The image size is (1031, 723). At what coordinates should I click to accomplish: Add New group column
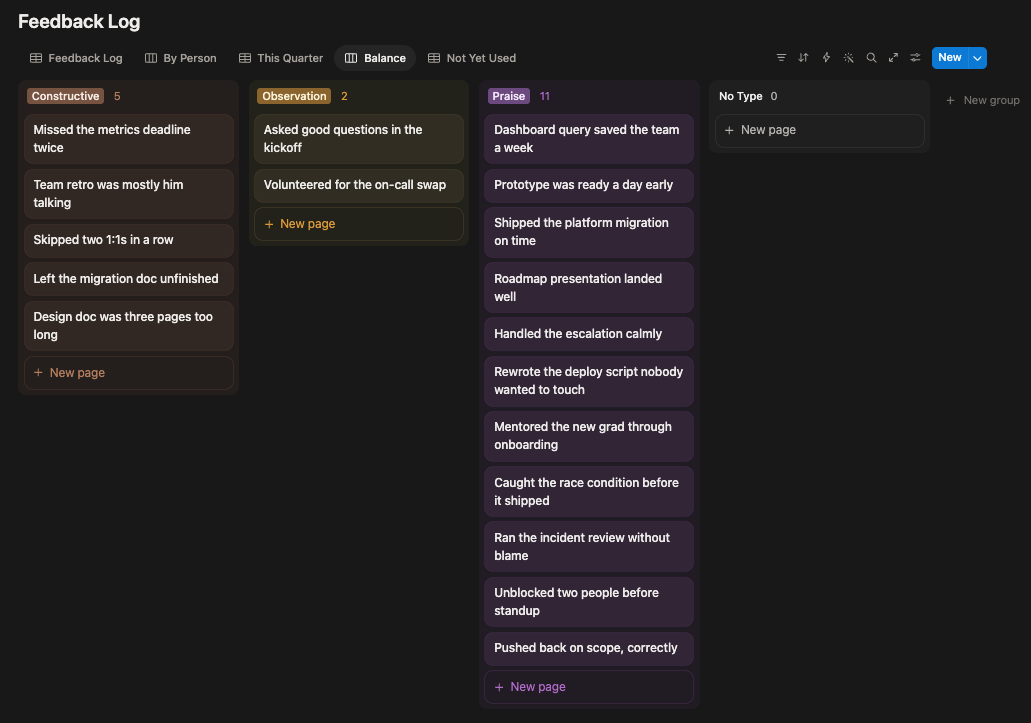point(983,100)
